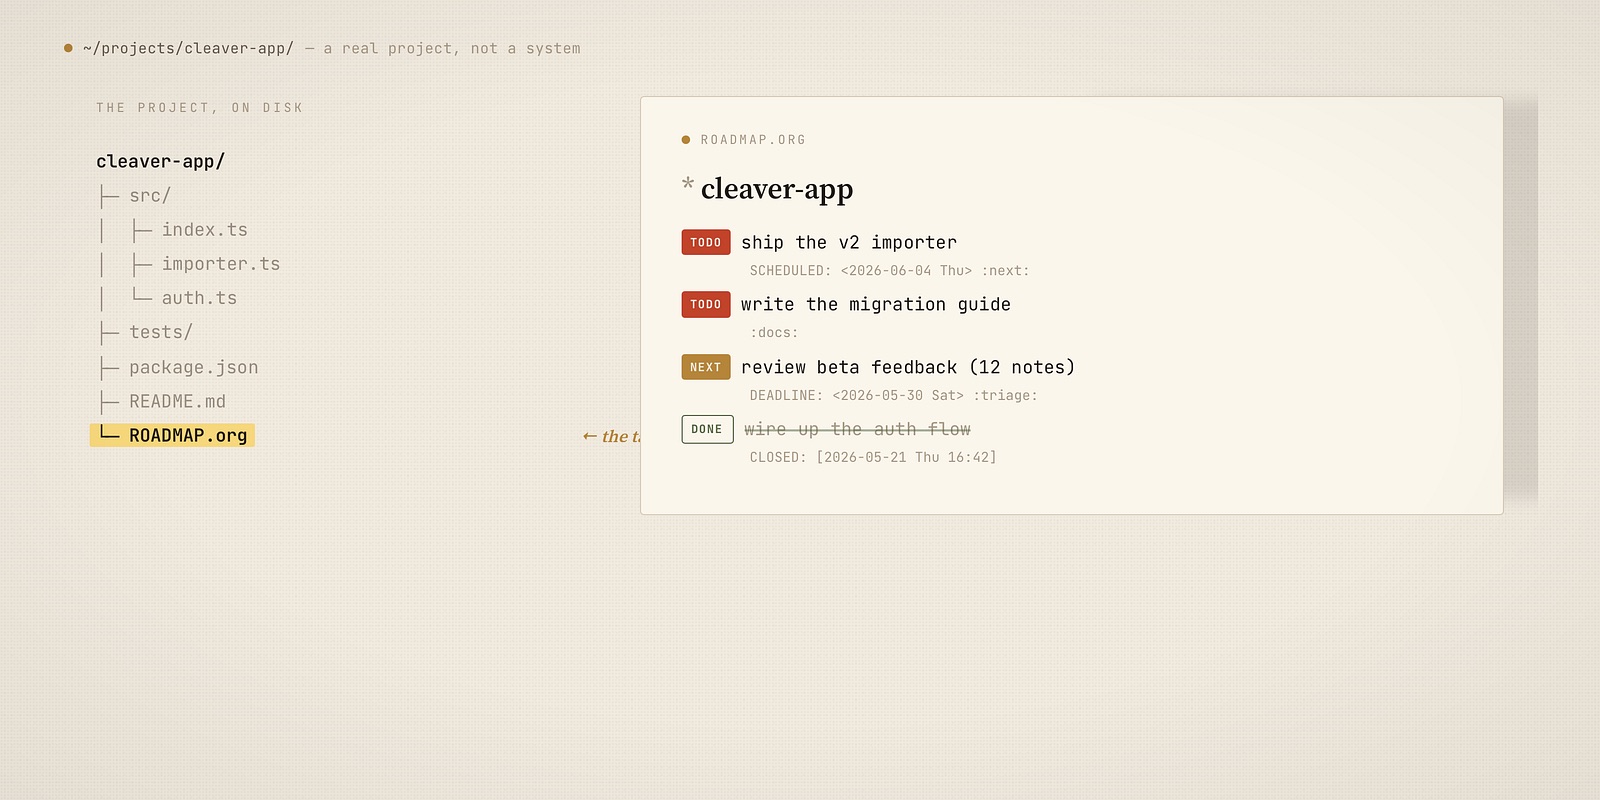Viewport: 1600px width, 800px height.
Task: Click the struck-through "wire up the auth flow"
Action: coord(857,429)
